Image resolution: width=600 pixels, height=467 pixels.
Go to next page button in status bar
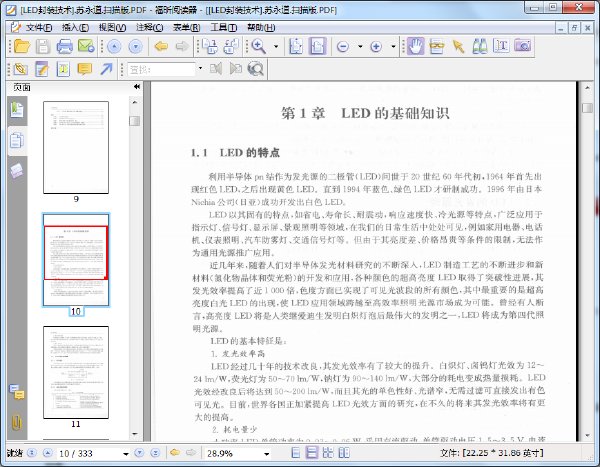(139, 453)
